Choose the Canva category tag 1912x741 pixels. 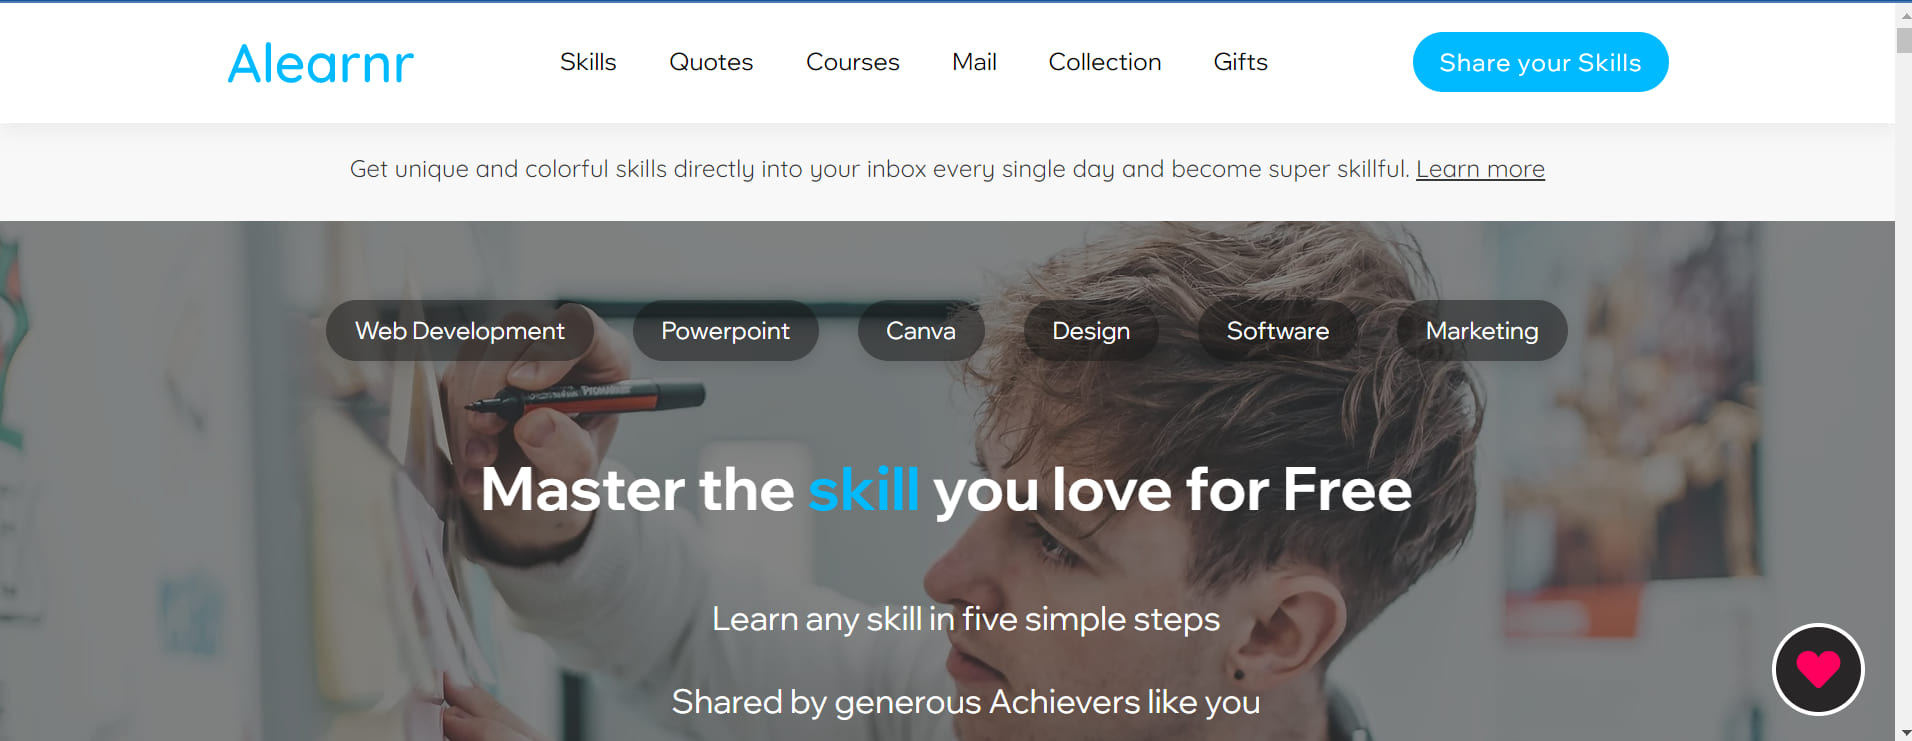pos(921,331)
